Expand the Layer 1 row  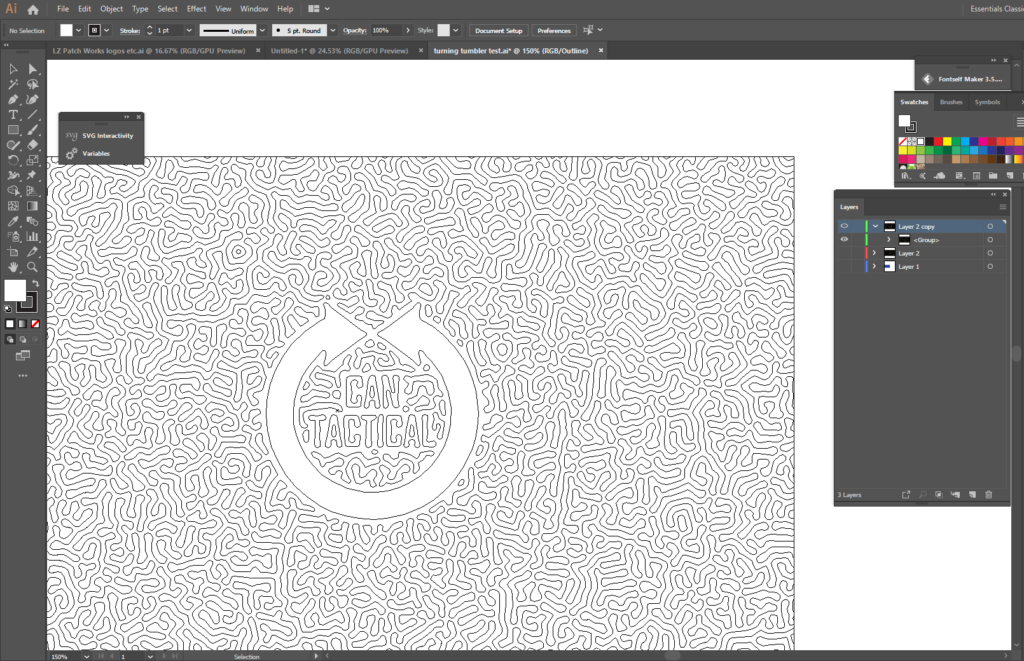tap(874, 266)
